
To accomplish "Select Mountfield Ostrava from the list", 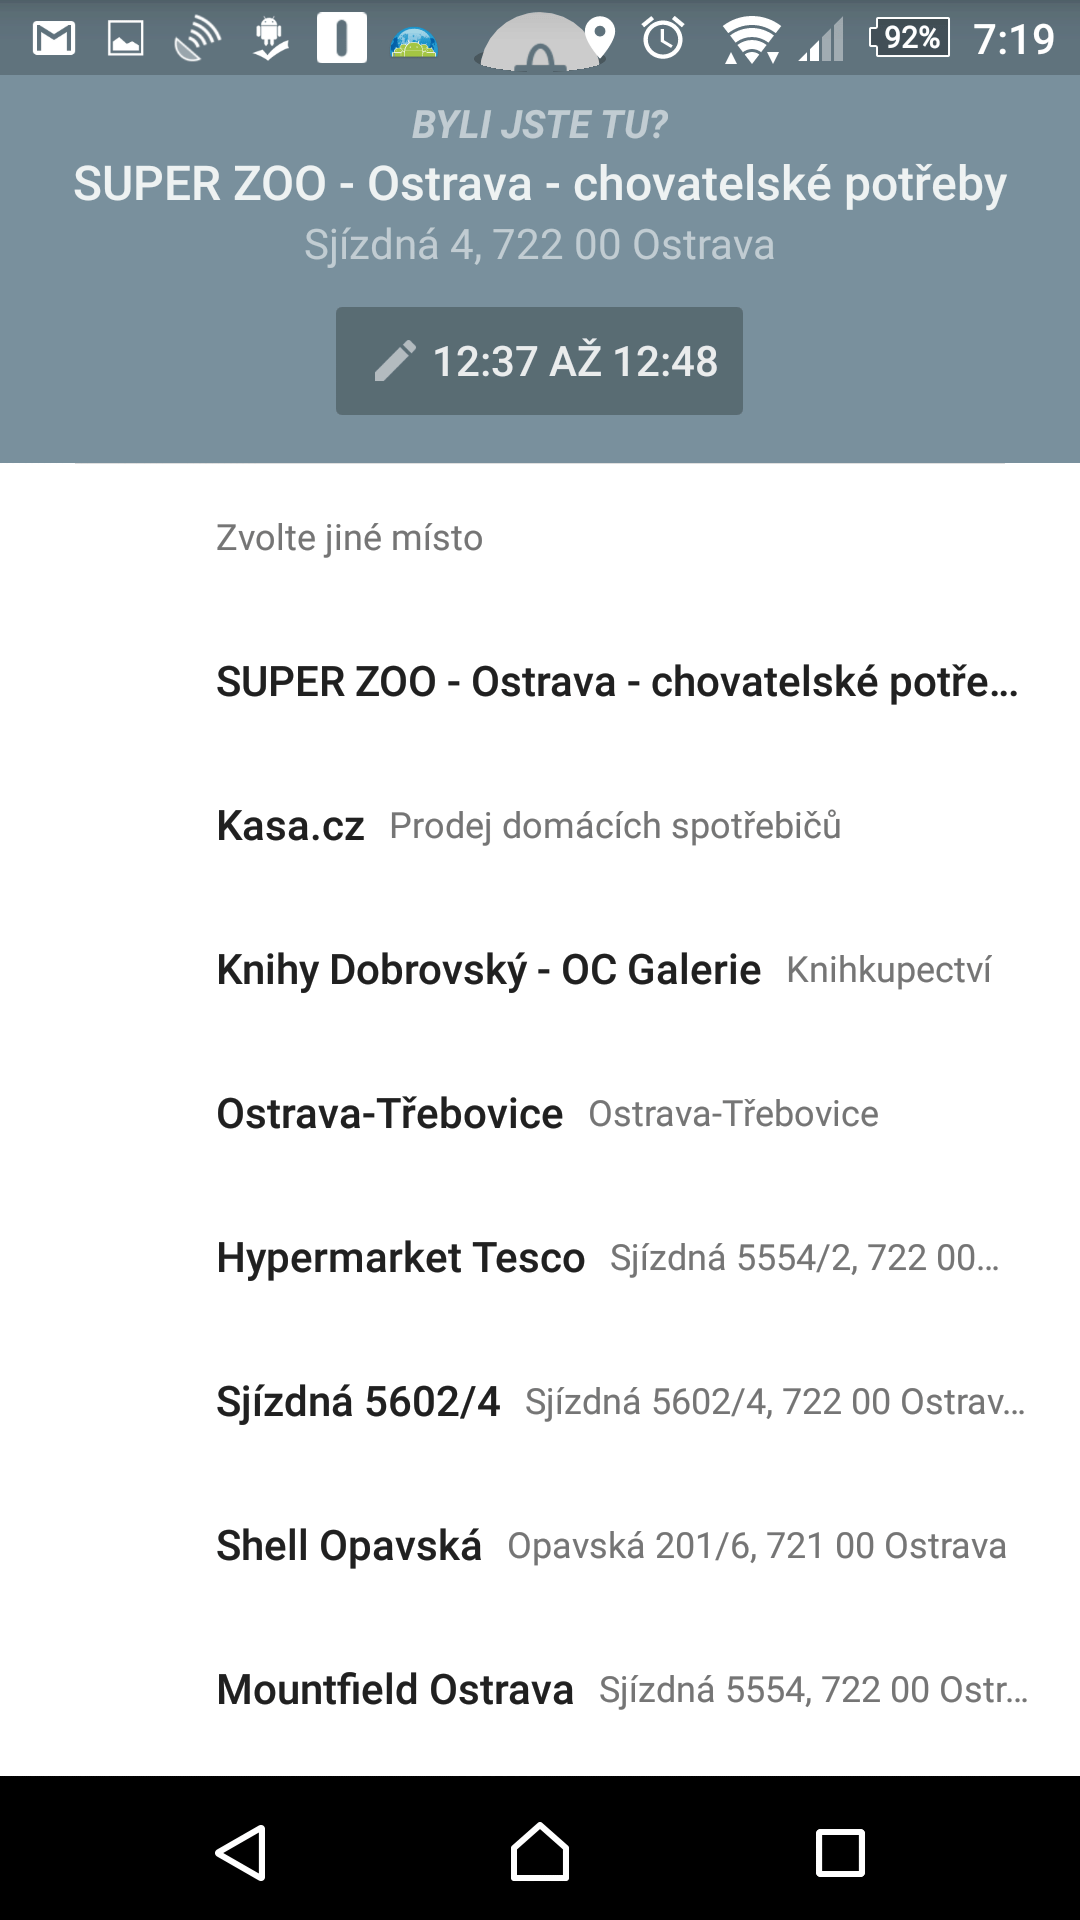I will [540, 1690].
